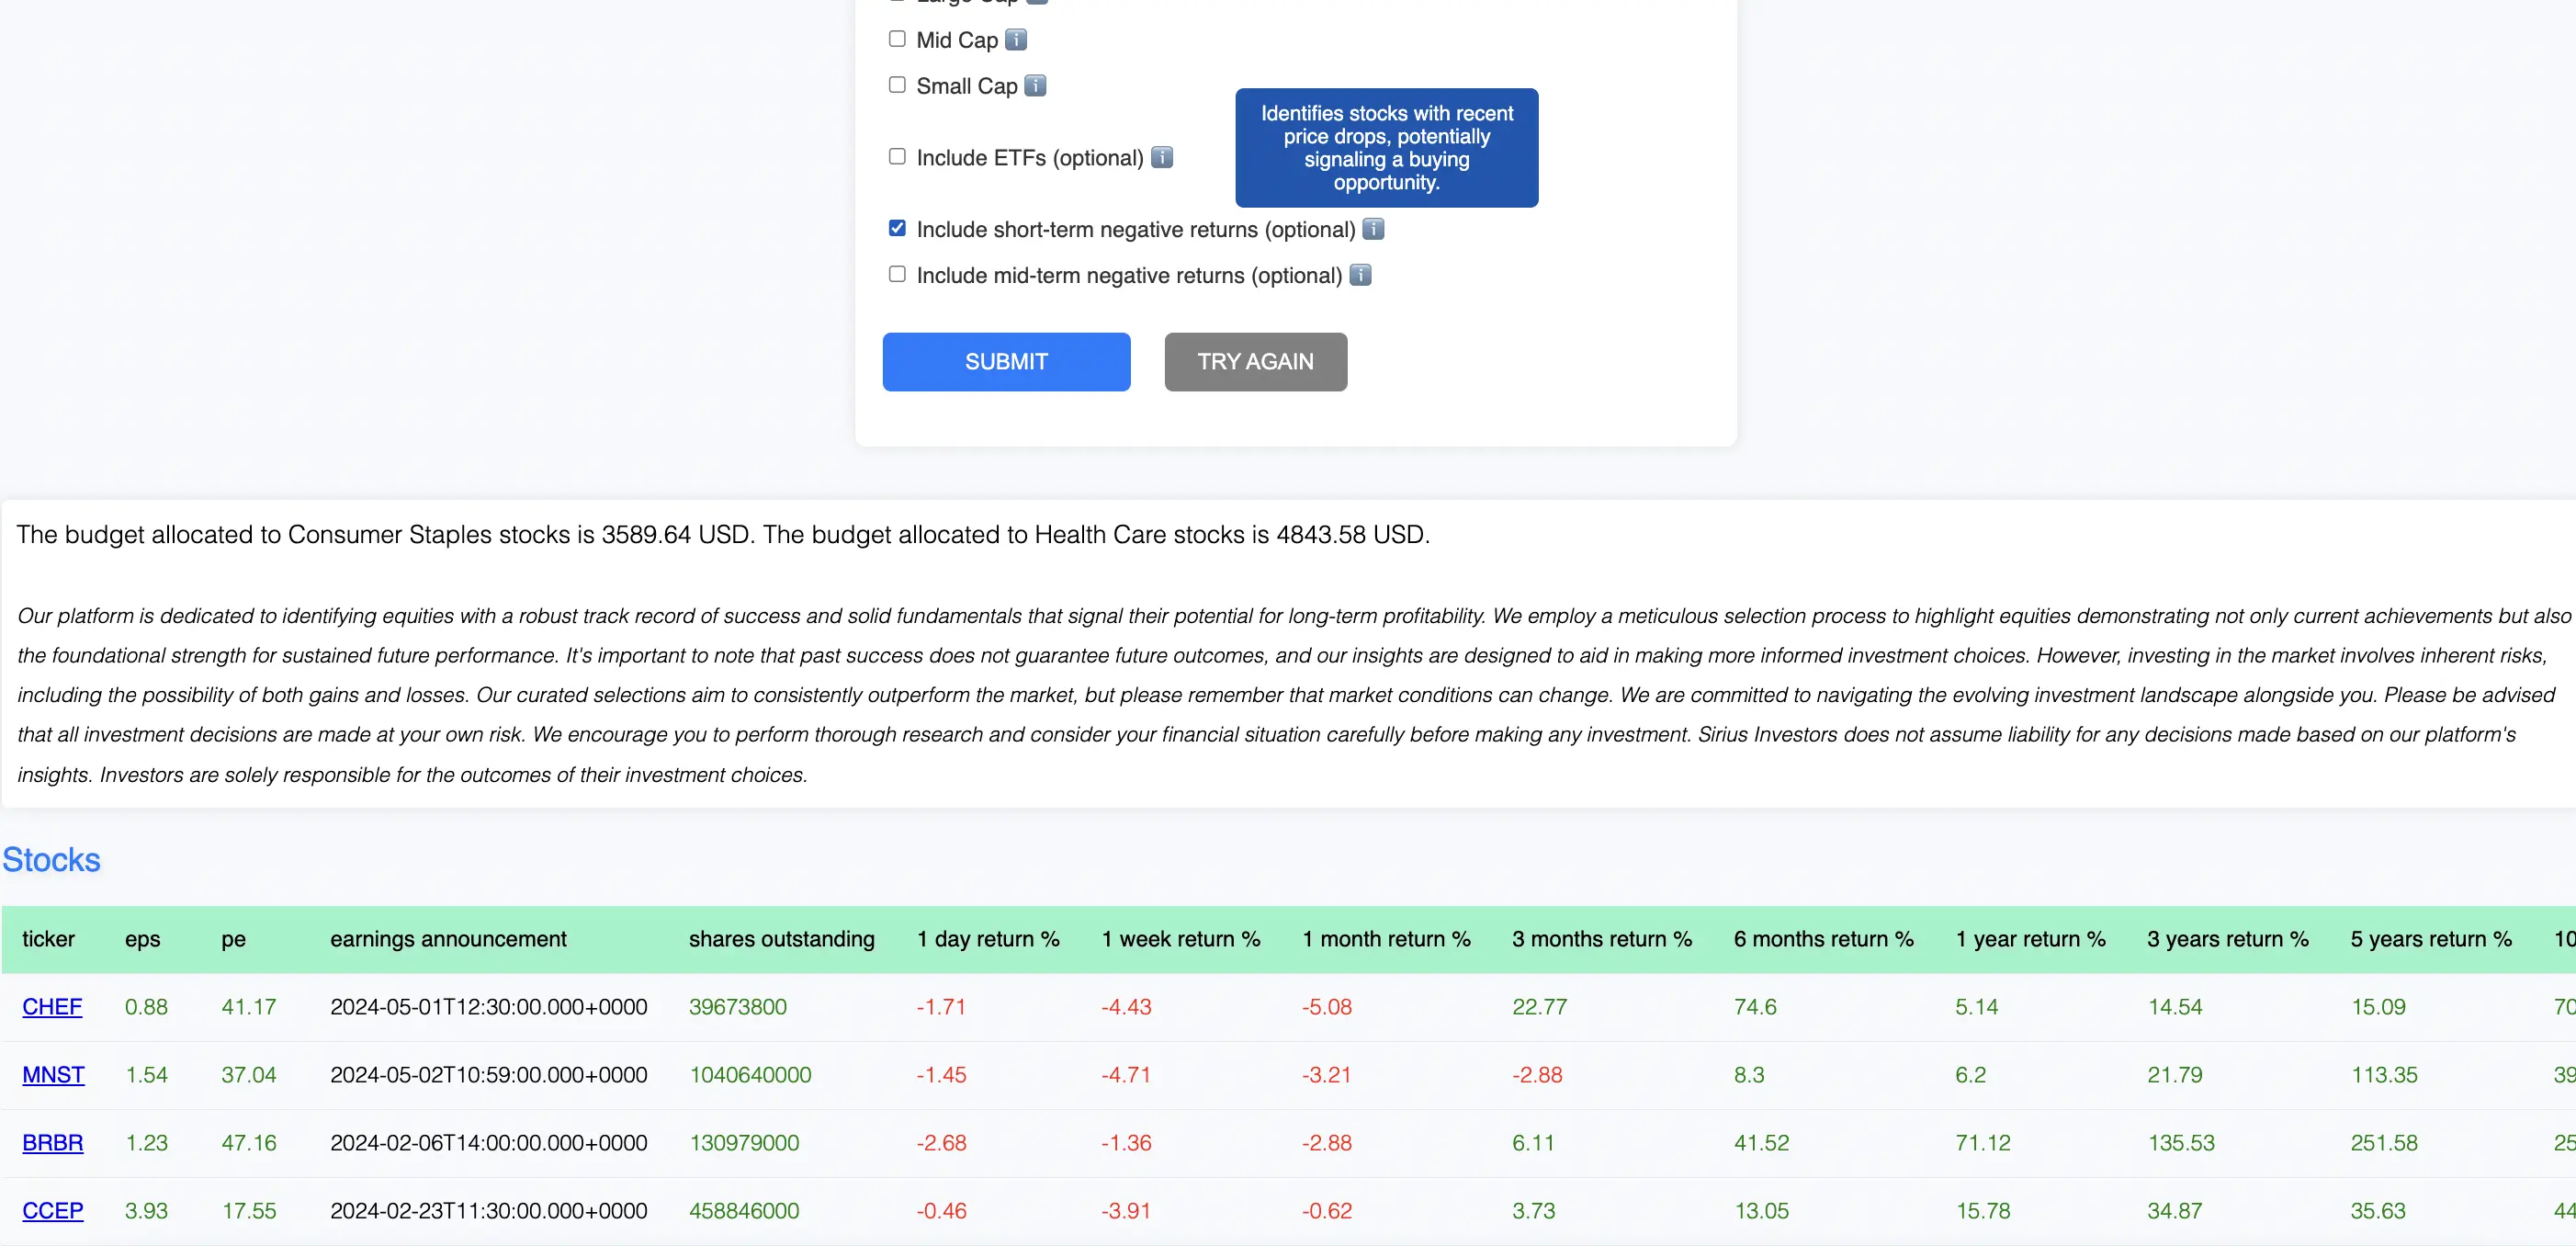2576x1246 pixels.
Task: Open the Small Cap info icon
Action: coord(1035,86)
